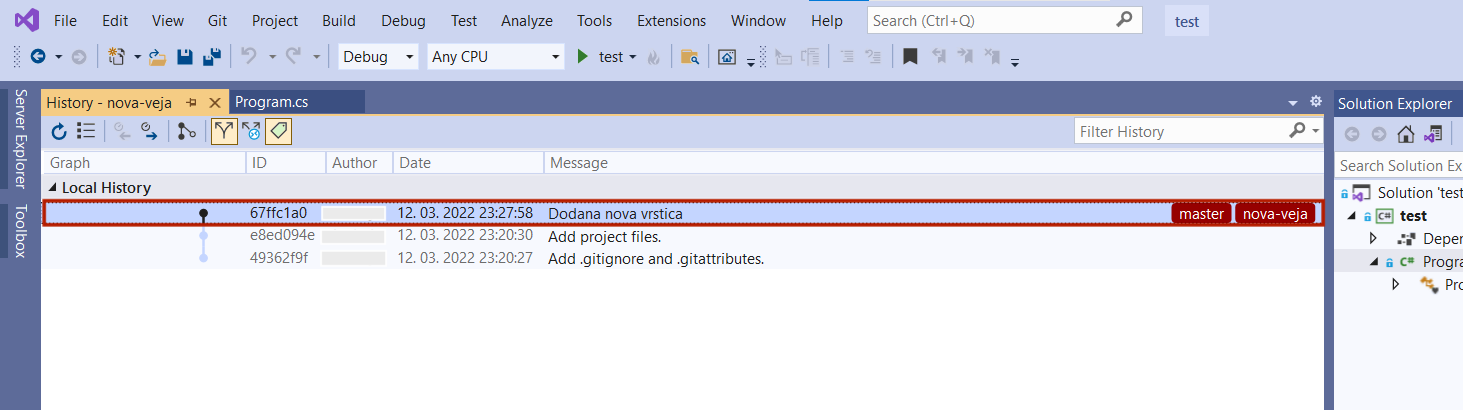This screenshot has height=410, width=1463.
Task: Click the nova-veja branch label
Action: pyautogui.click(x=1275, y=213)
